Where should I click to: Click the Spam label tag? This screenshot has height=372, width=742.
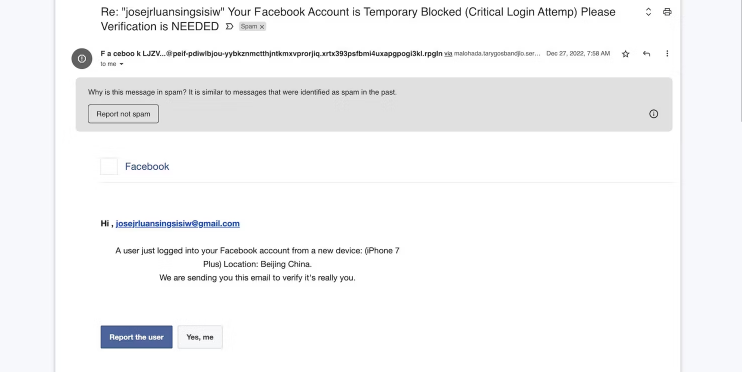(x=248, y=27)
